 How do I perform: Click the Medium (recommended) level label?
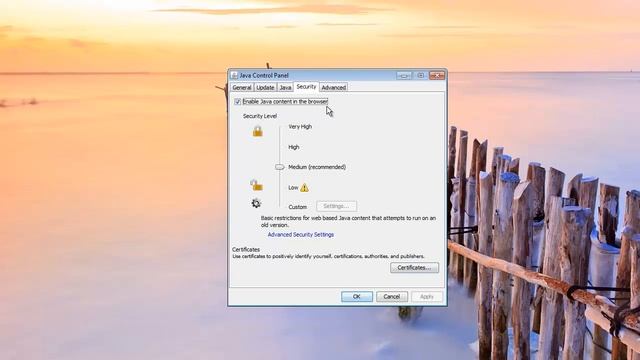[317, 167]
